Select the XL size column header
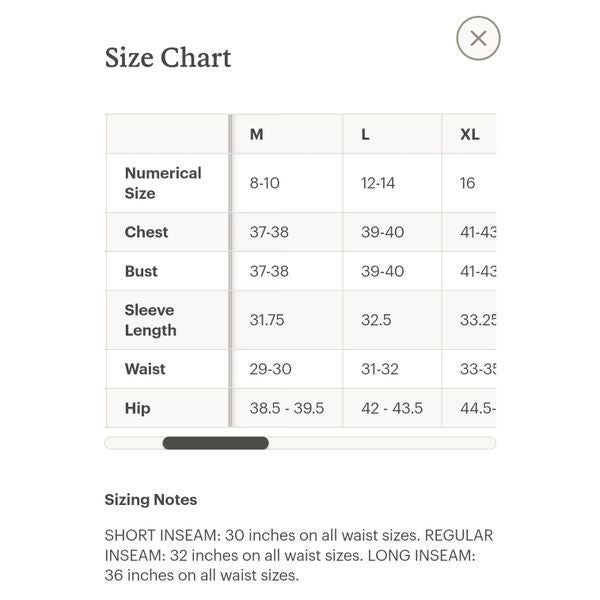This screenshot has height=600, width=600. pyautogui.click(x=470, y=134)
